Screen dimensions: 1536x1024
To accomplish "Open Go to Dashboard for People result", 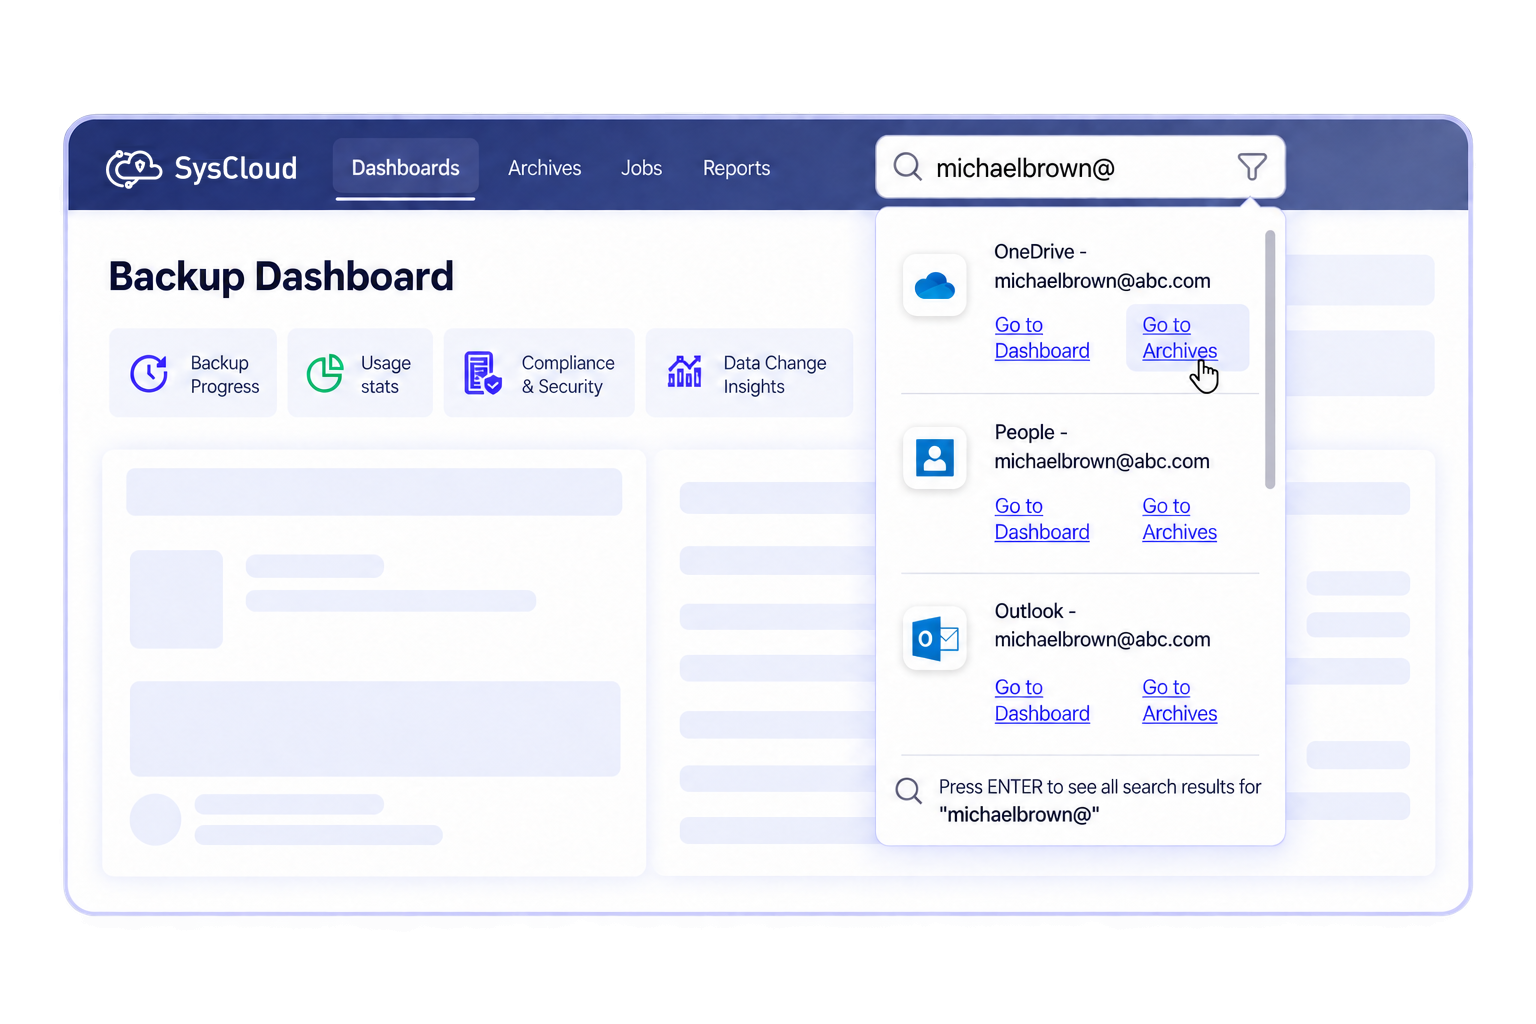I will tap(1042, 519).
